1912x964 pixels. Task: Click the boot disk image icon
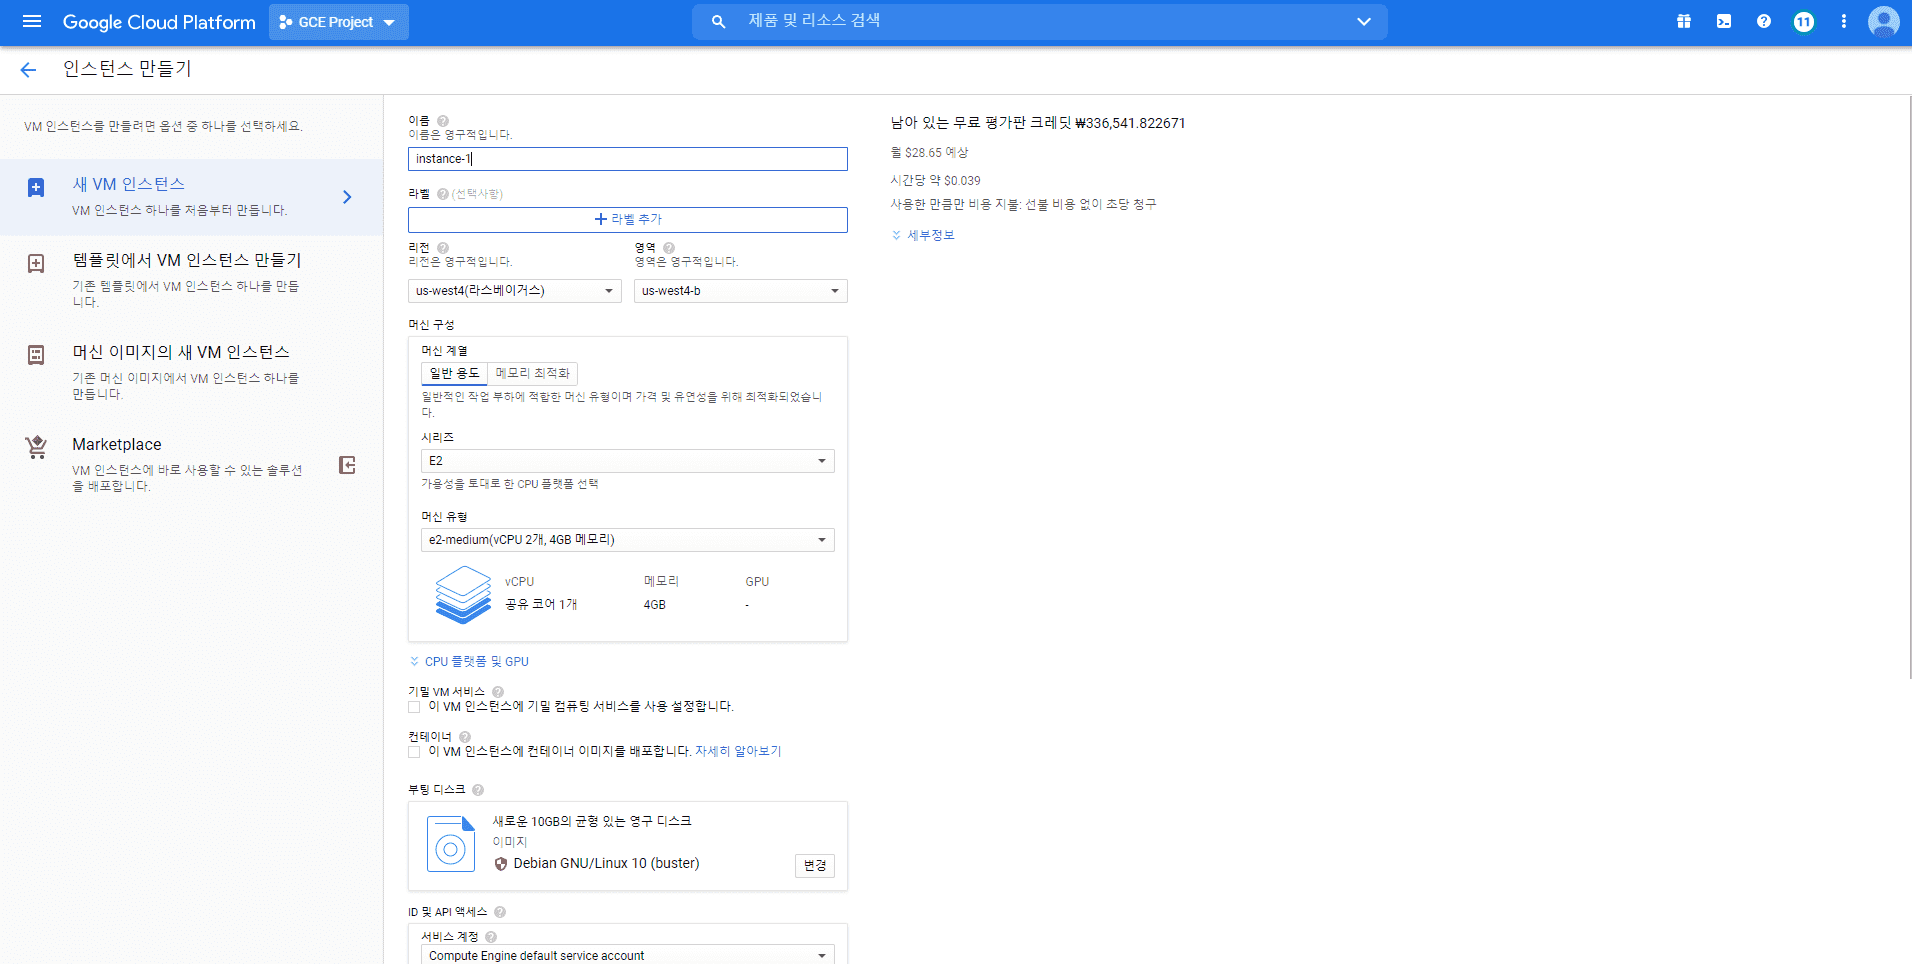click(451, 844)
